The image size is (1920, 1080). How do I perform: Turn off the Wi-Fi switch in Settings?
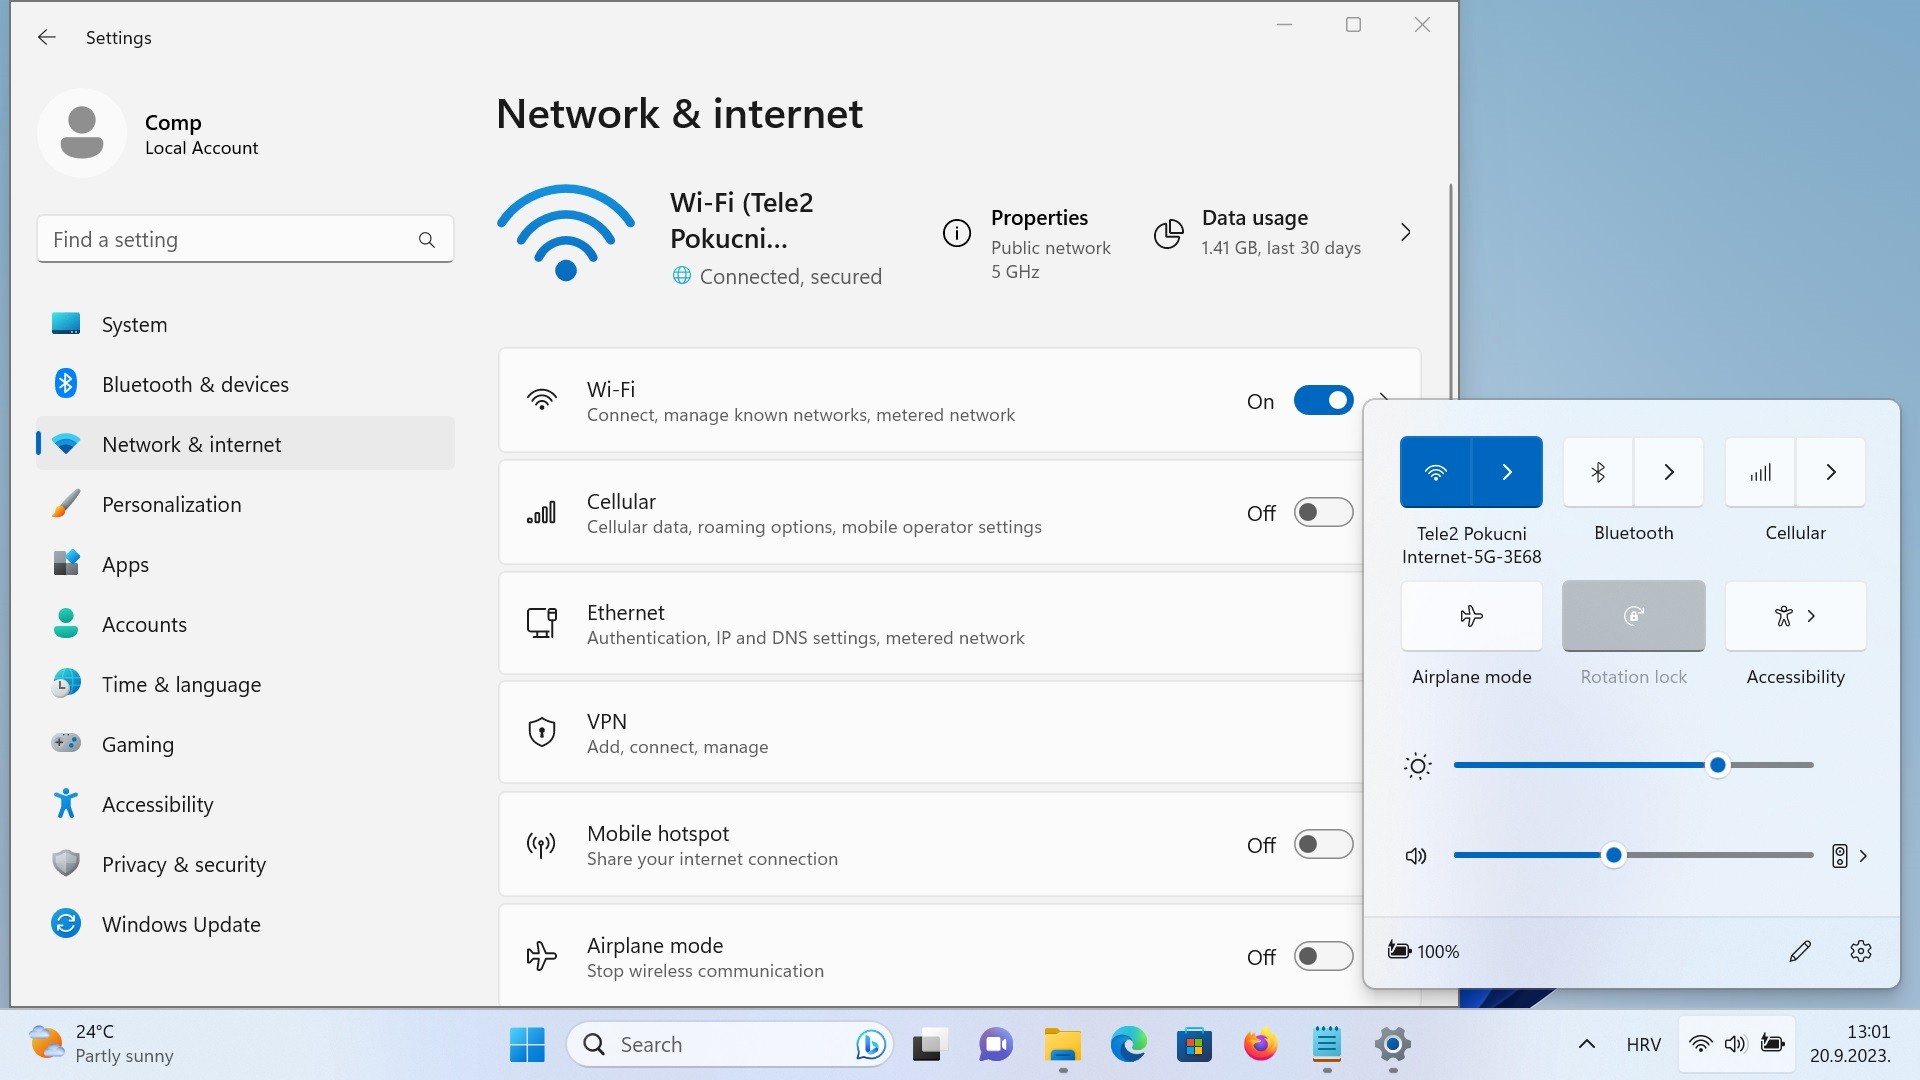[x=1323, y=401]
